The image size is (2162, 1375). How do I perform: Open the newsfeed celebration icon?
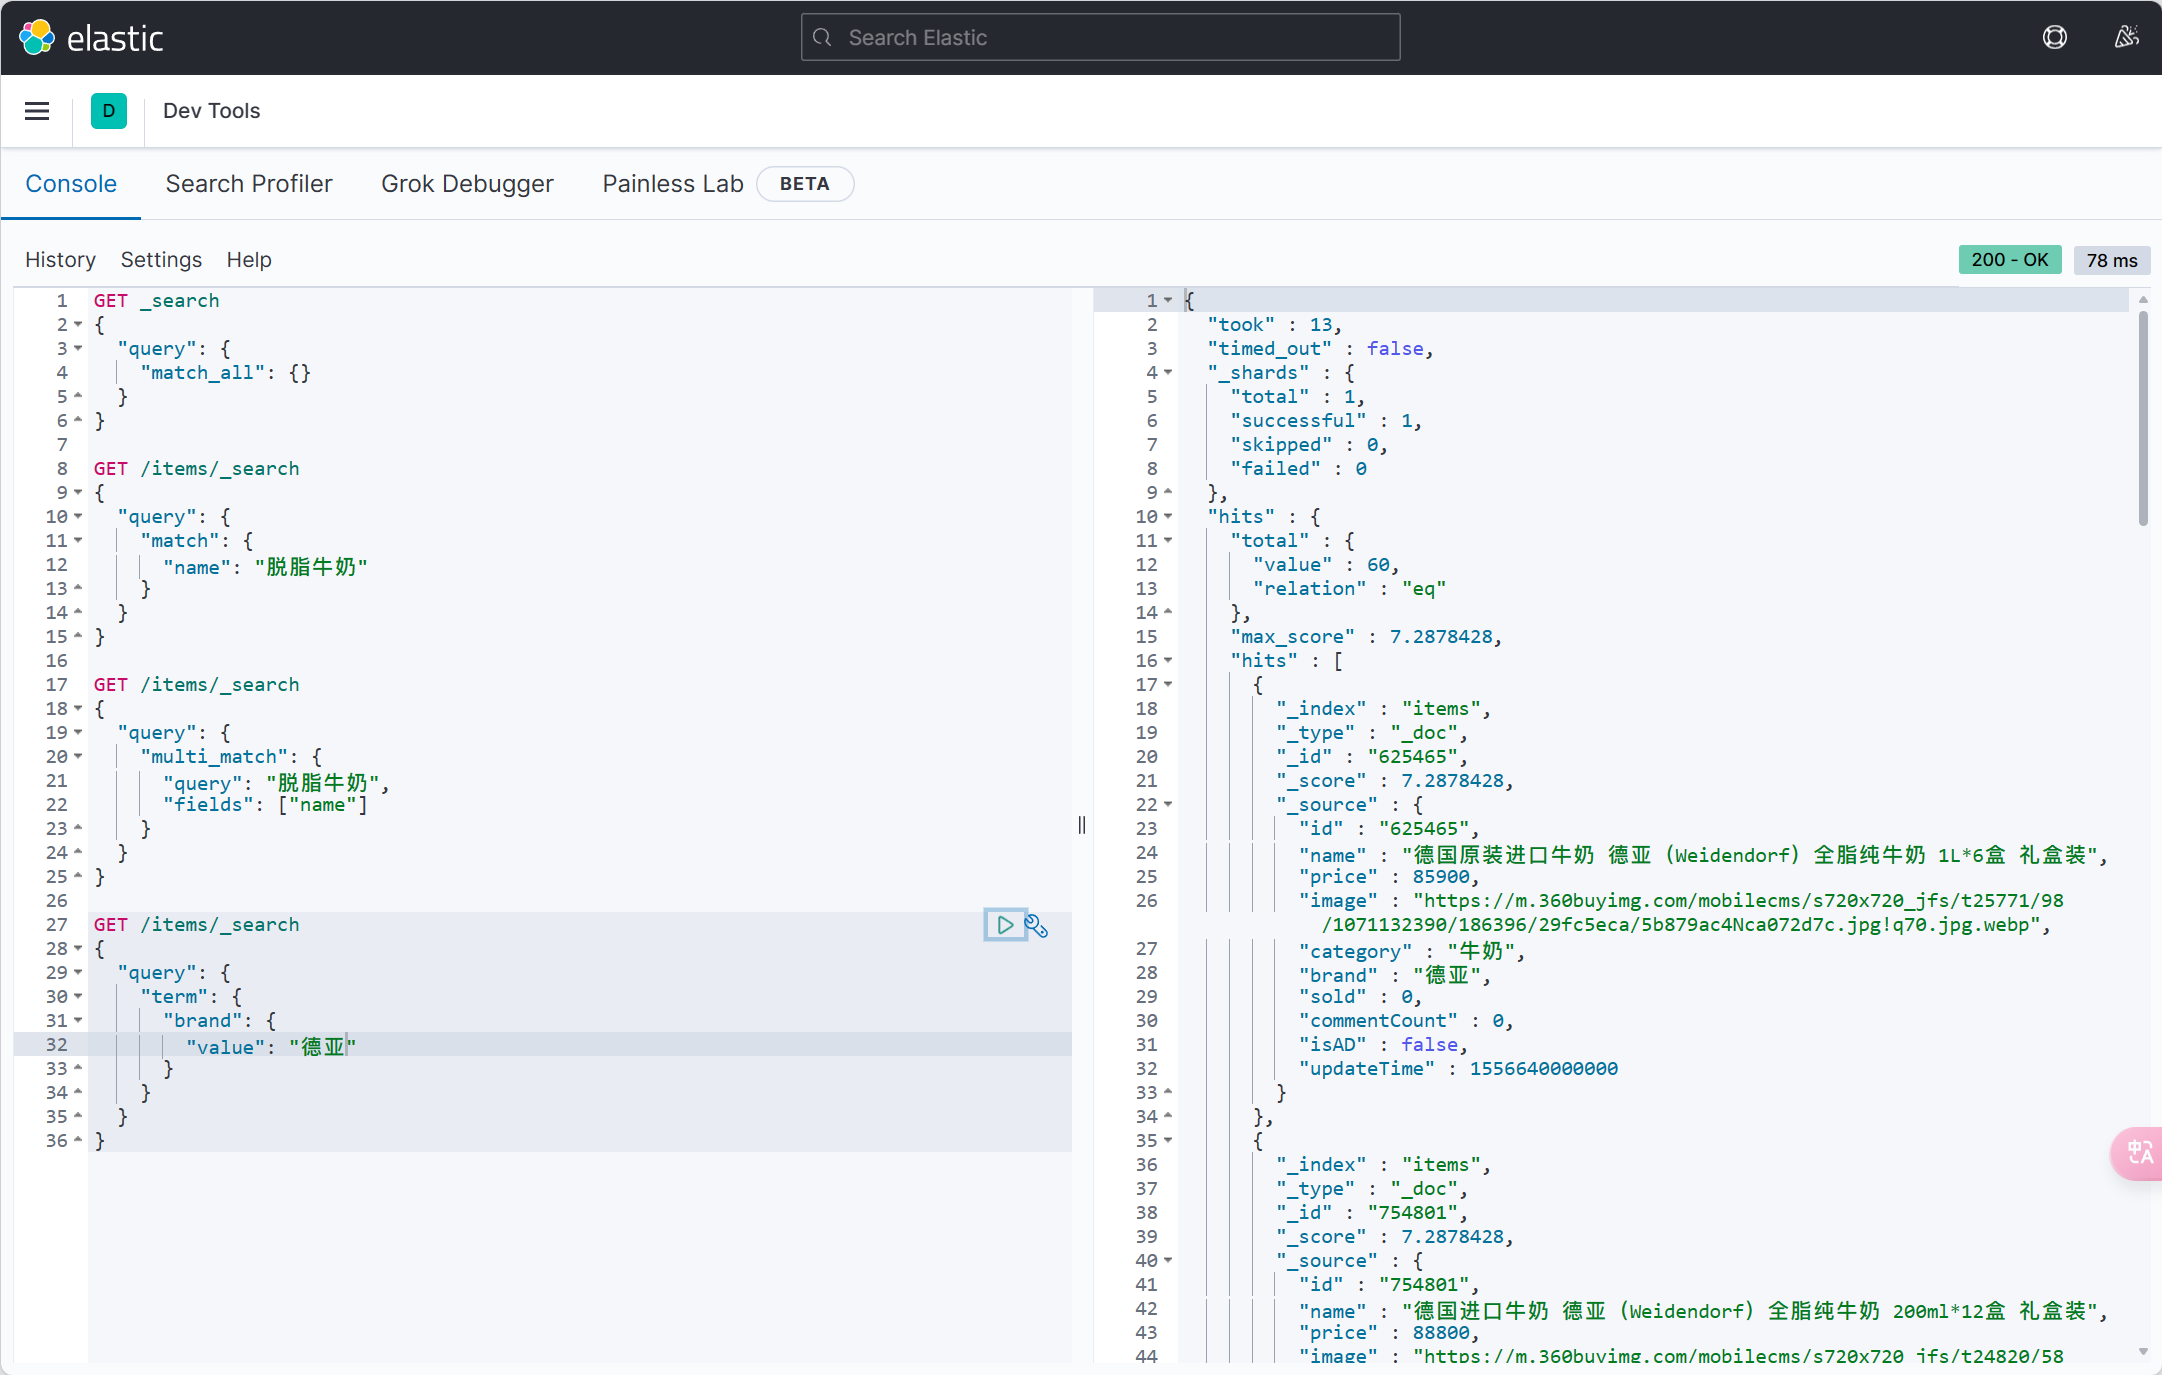(x=2126, y=38)
